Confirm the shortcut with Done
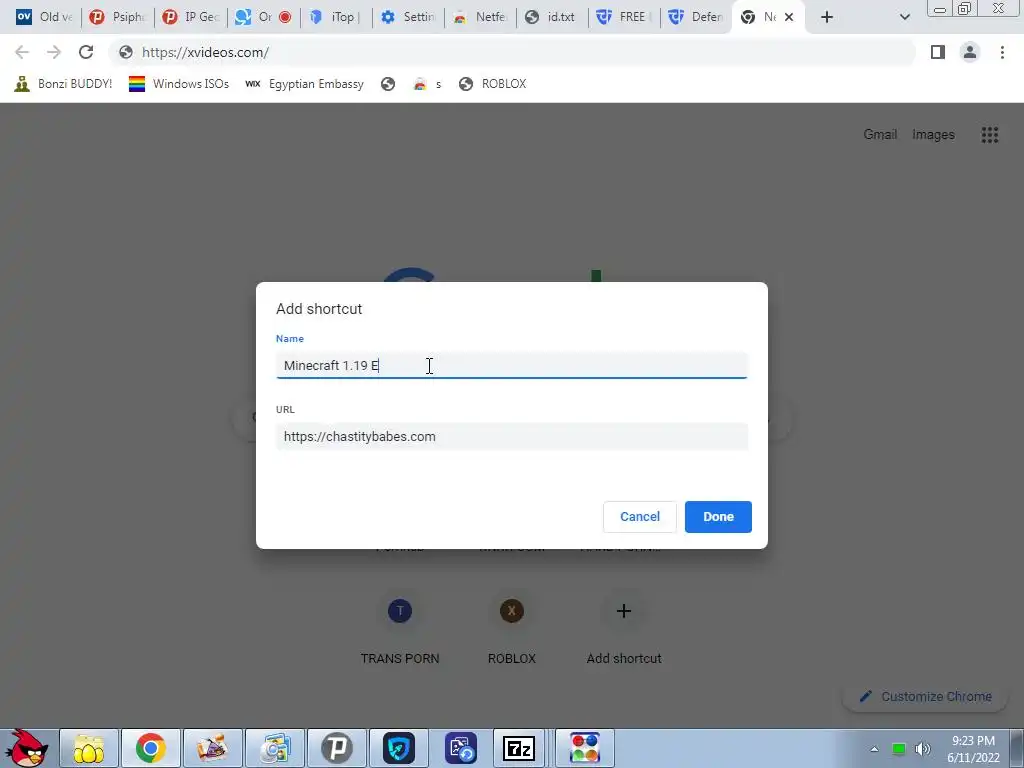This screenshot has width=1024, height=768. (718, 517)
